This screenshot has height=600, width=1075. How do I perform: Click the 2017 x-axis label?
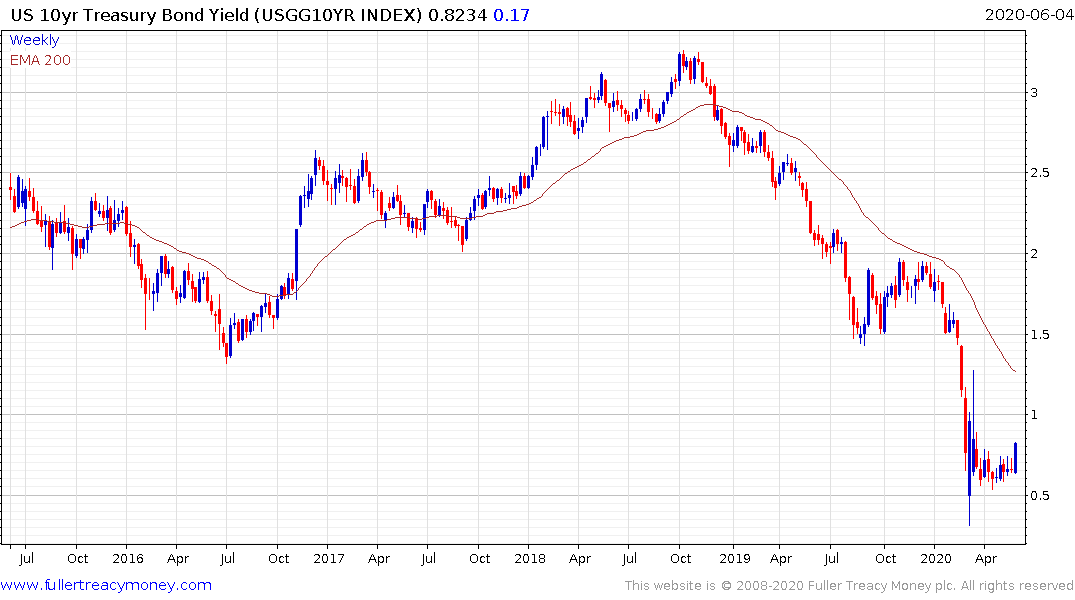(x=328, y=559)
